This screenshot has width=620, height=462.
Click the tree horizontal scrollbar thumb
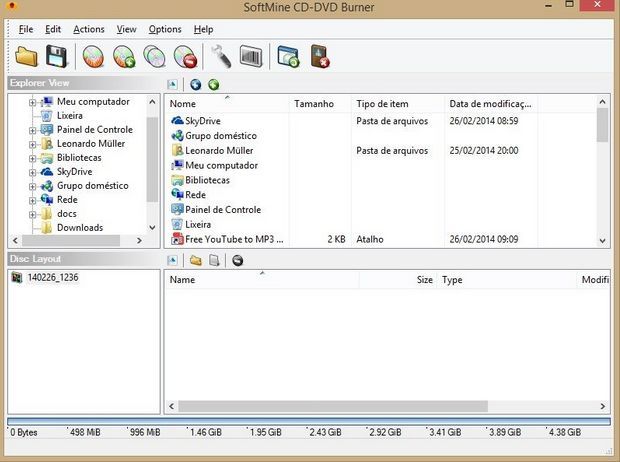(71, 240)
